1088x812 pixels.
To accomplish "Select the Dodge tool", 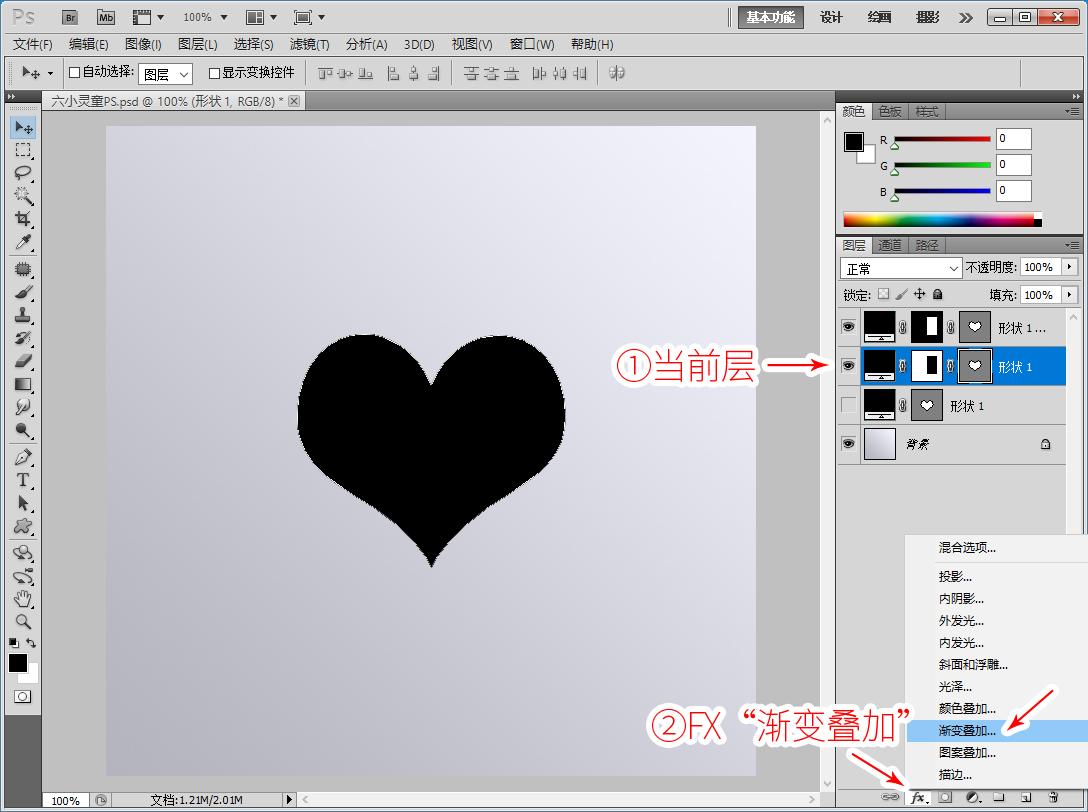I will (23, 430).
